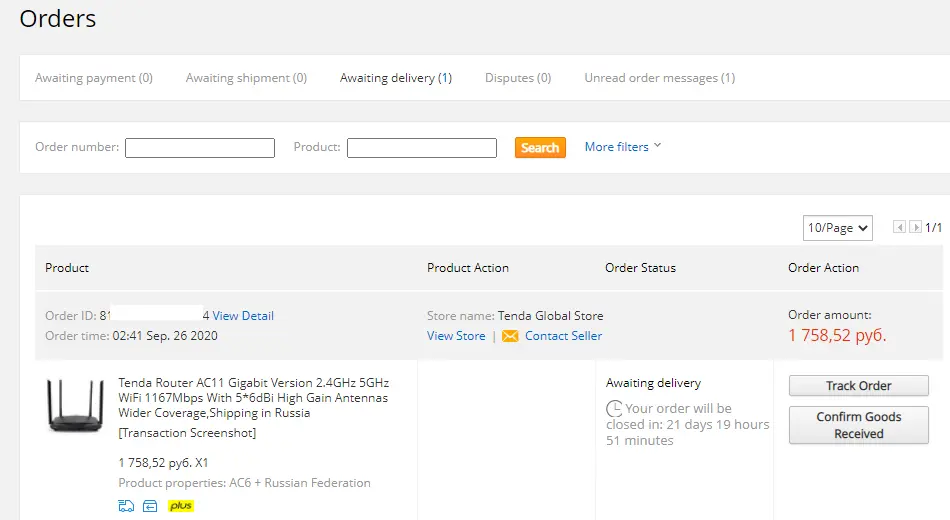Click the delivery truck icon under product properties
This screenshot has width=950, height=520.
[x=126, y=505]
